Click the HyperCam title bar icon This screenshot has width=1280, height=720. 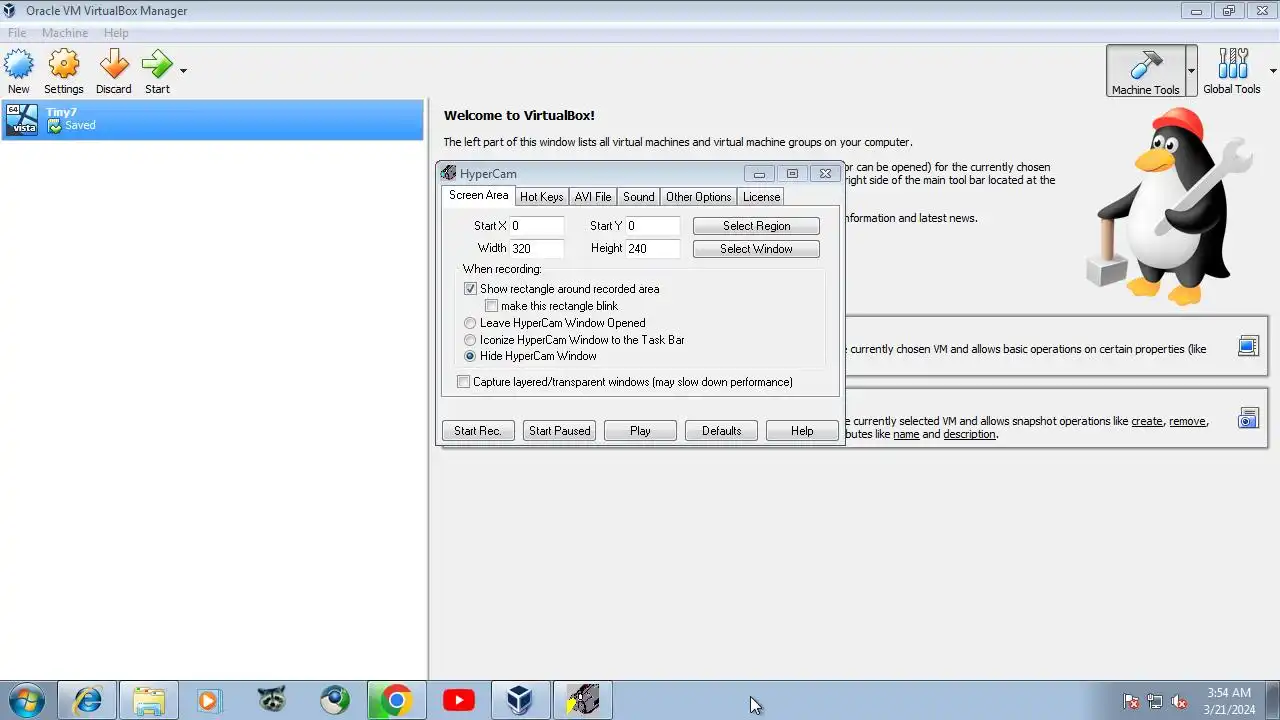coord(448,173)
